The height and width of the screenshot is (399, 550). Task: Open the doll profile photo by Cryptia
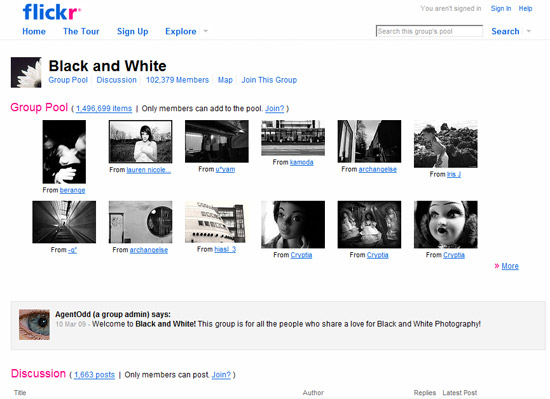[293, 224]
